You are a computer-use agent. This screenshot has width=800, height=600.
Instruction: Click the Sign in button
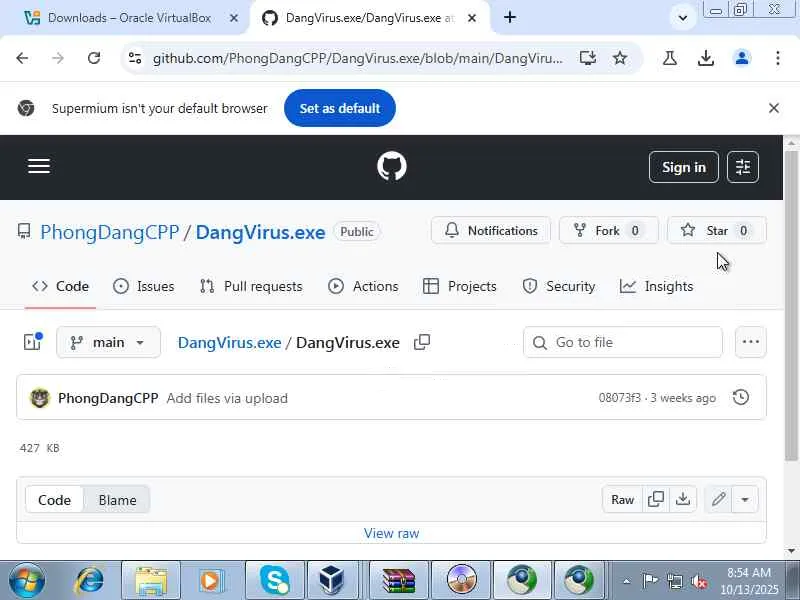click(x=683, y=167)
